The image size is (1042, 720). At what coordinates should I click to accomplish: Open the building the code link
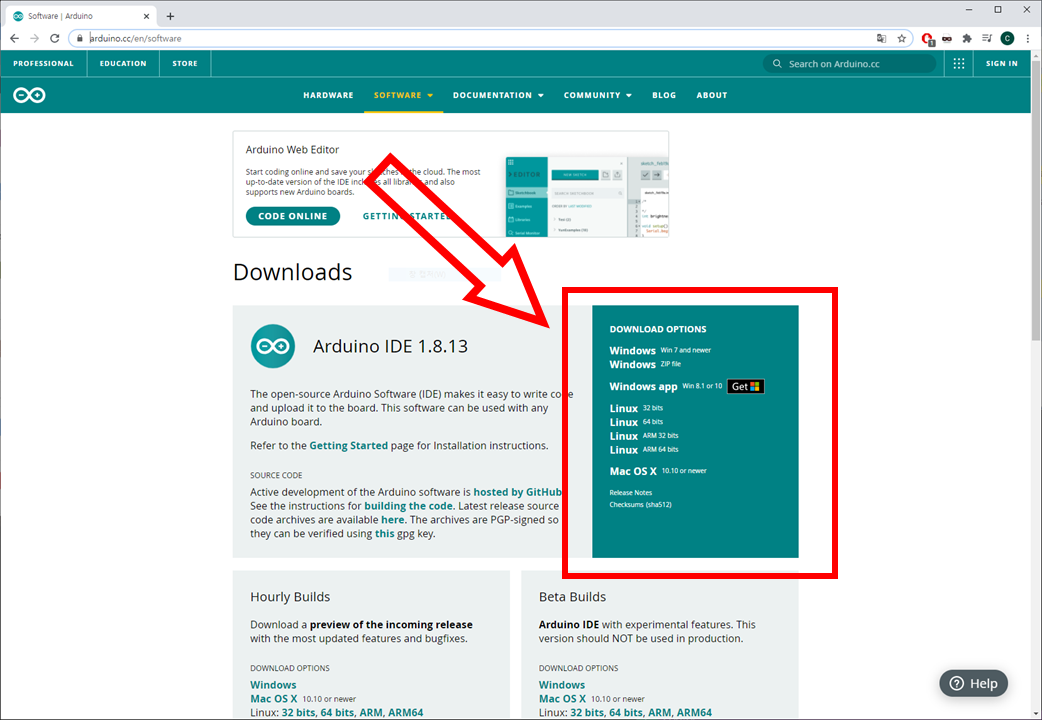pos(409,506)
